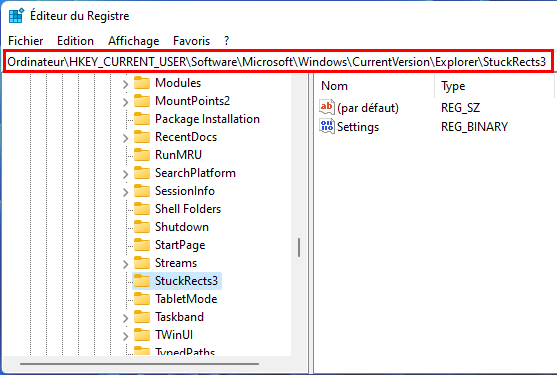The width and height of the screenshot is (557, 375).
Task: Select the TWinUI key label
Action: (174, 335)
